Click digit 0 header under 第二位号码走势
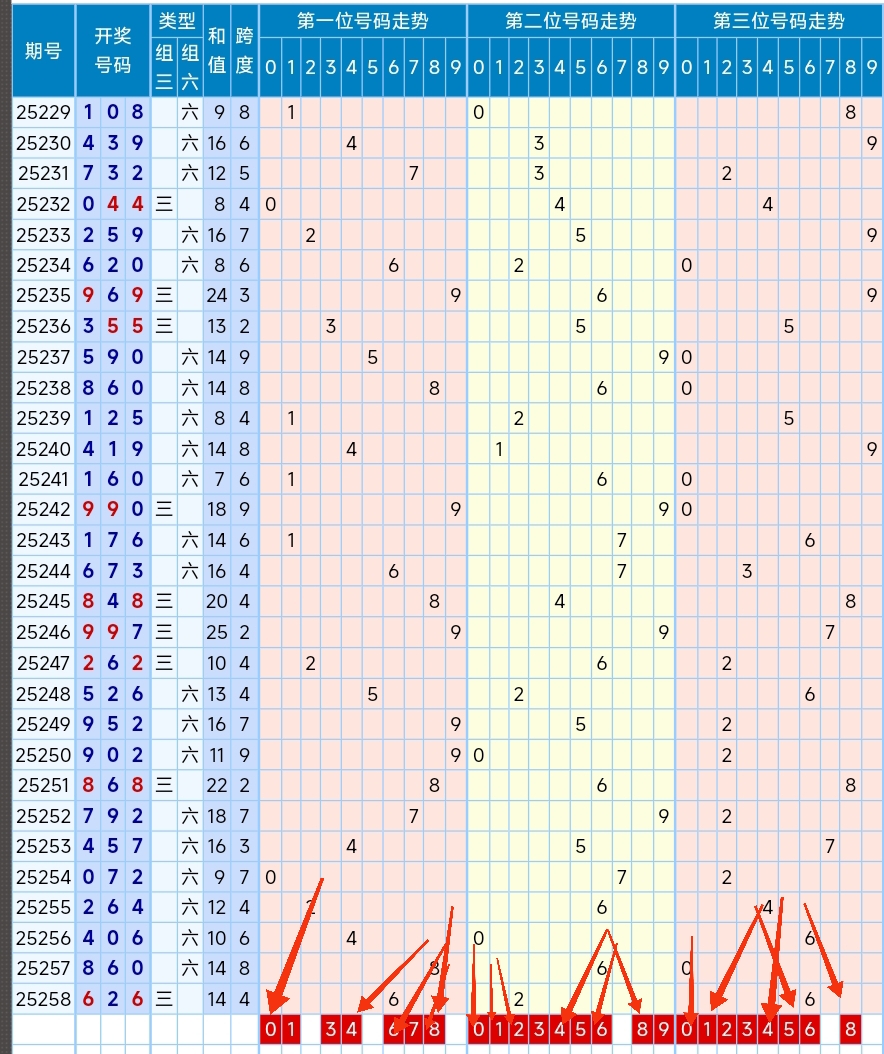Screen dimensions: 884x1054 click(478, 67)
